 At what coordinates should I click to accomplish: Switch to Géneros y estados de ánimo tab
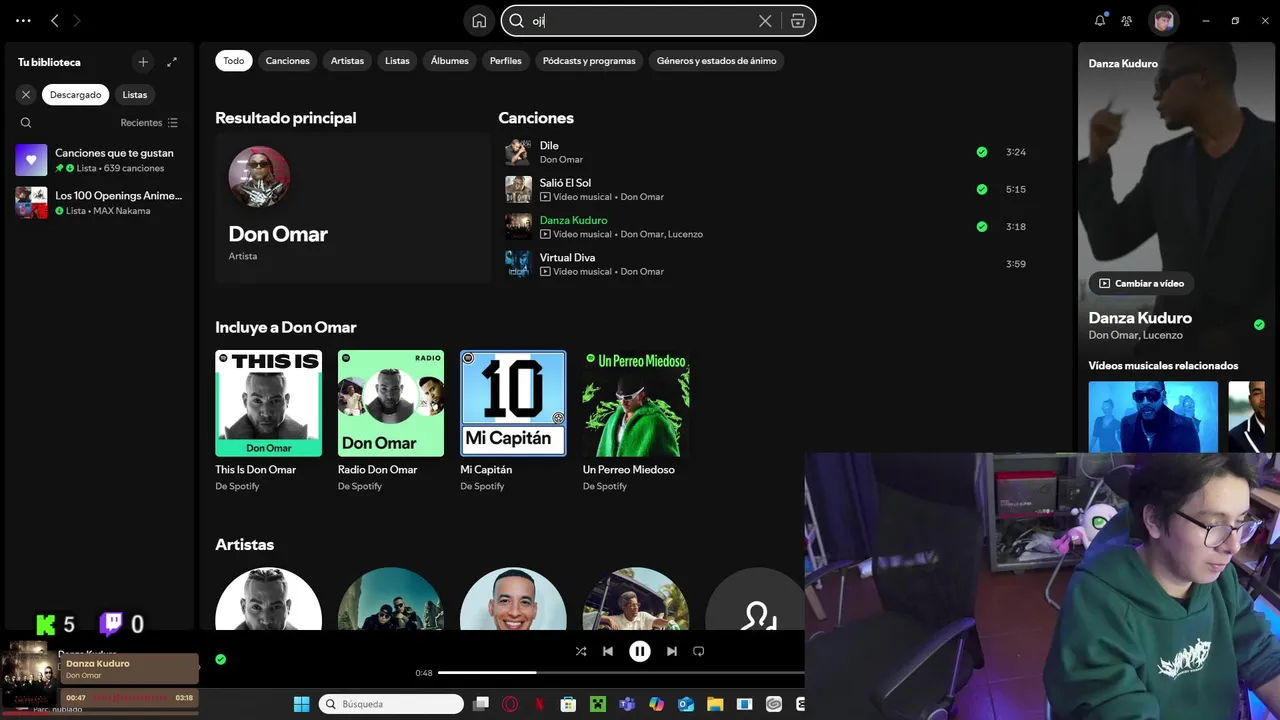717,61
